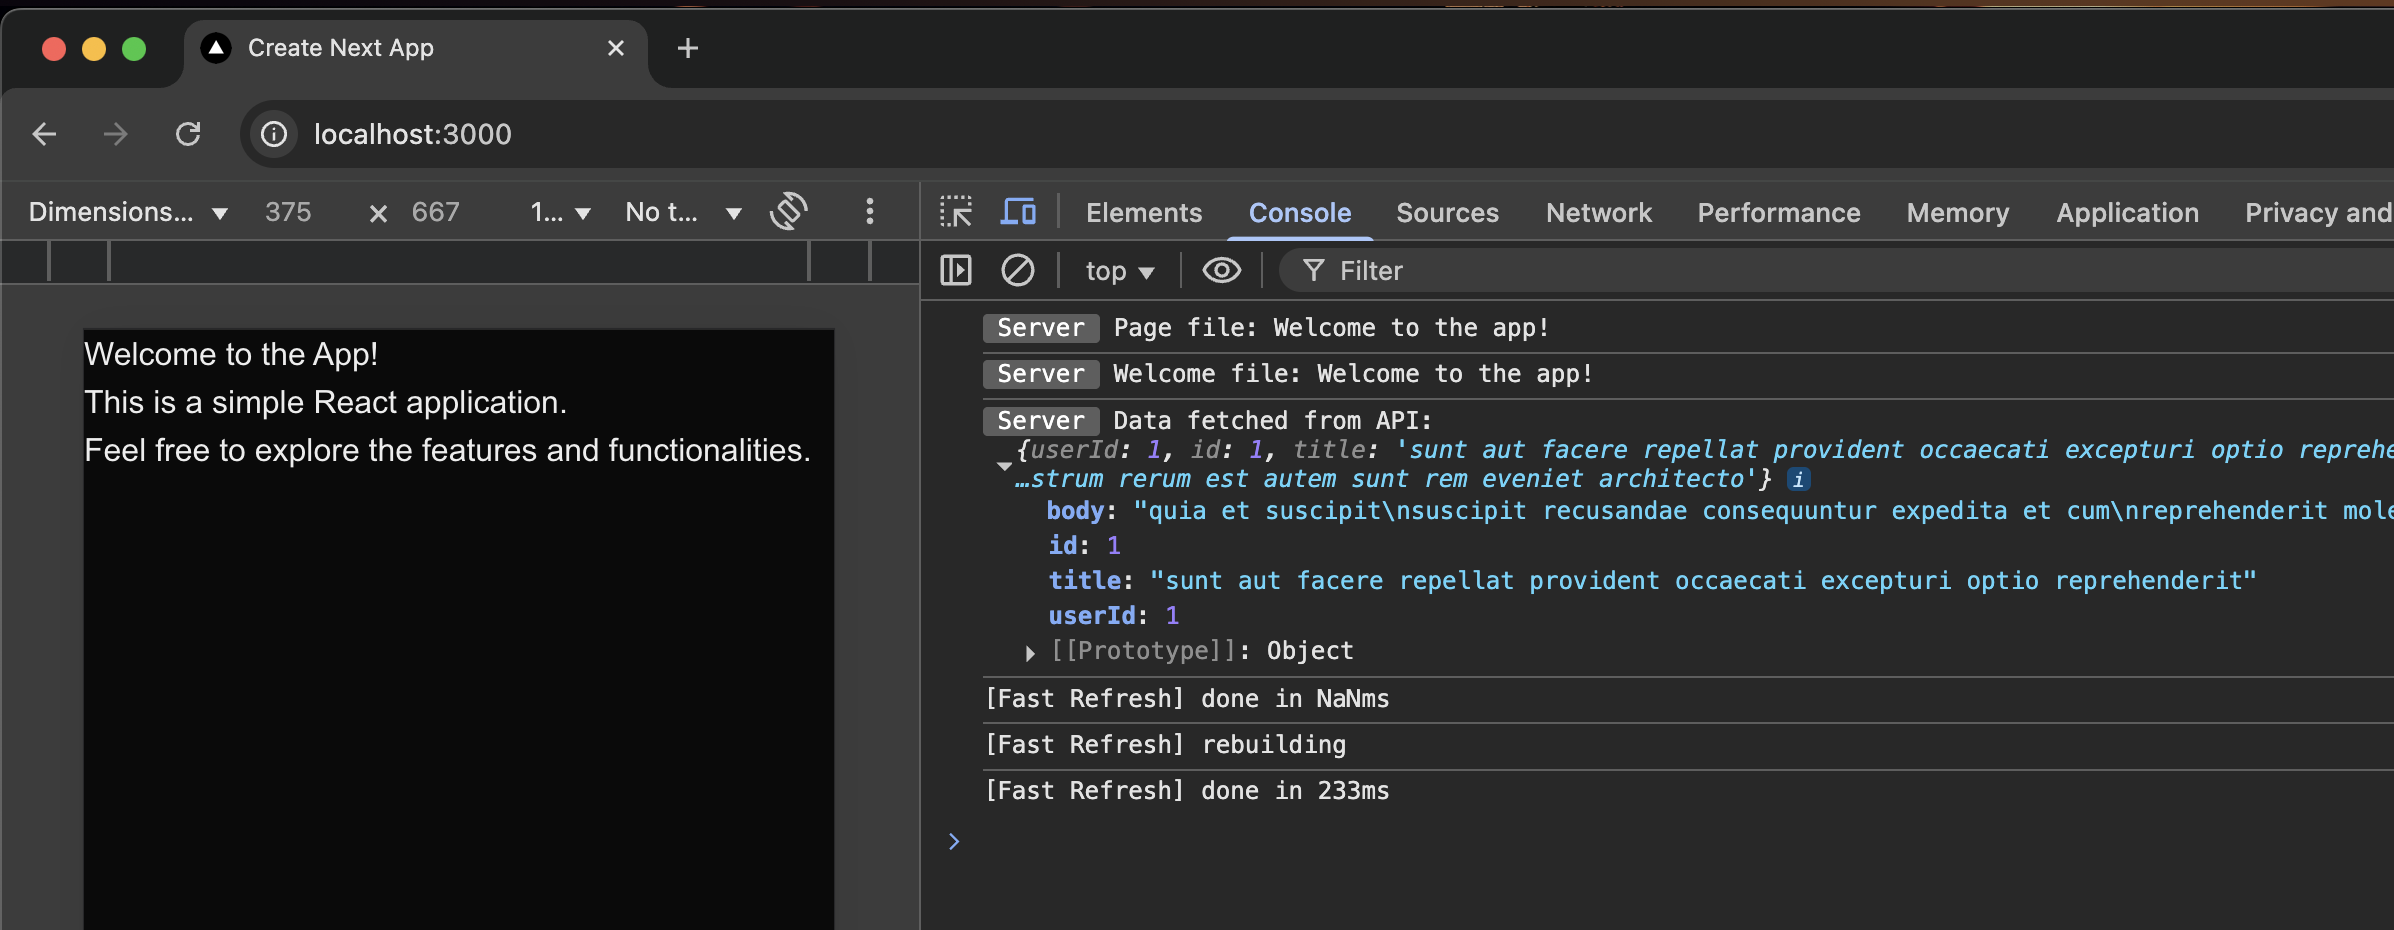Image resolution: width=2394 pixels, height=930 pixels.
Task: Switch to the Sources tab
Action: [x=1447, y=212]
